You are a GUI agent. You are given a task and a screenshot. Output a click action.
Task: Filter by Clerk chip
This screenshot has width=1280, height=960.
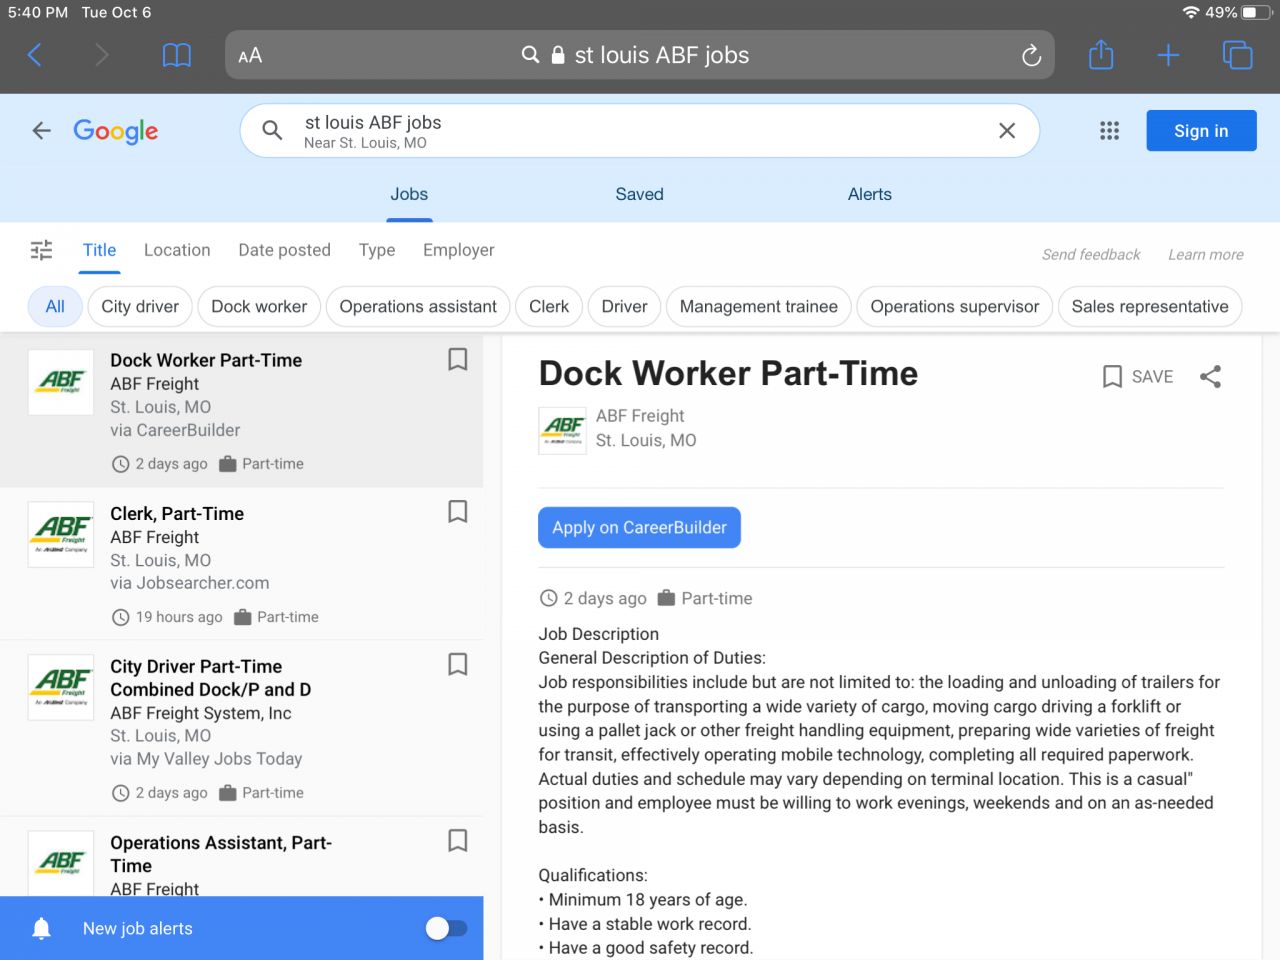click(549, 306)
